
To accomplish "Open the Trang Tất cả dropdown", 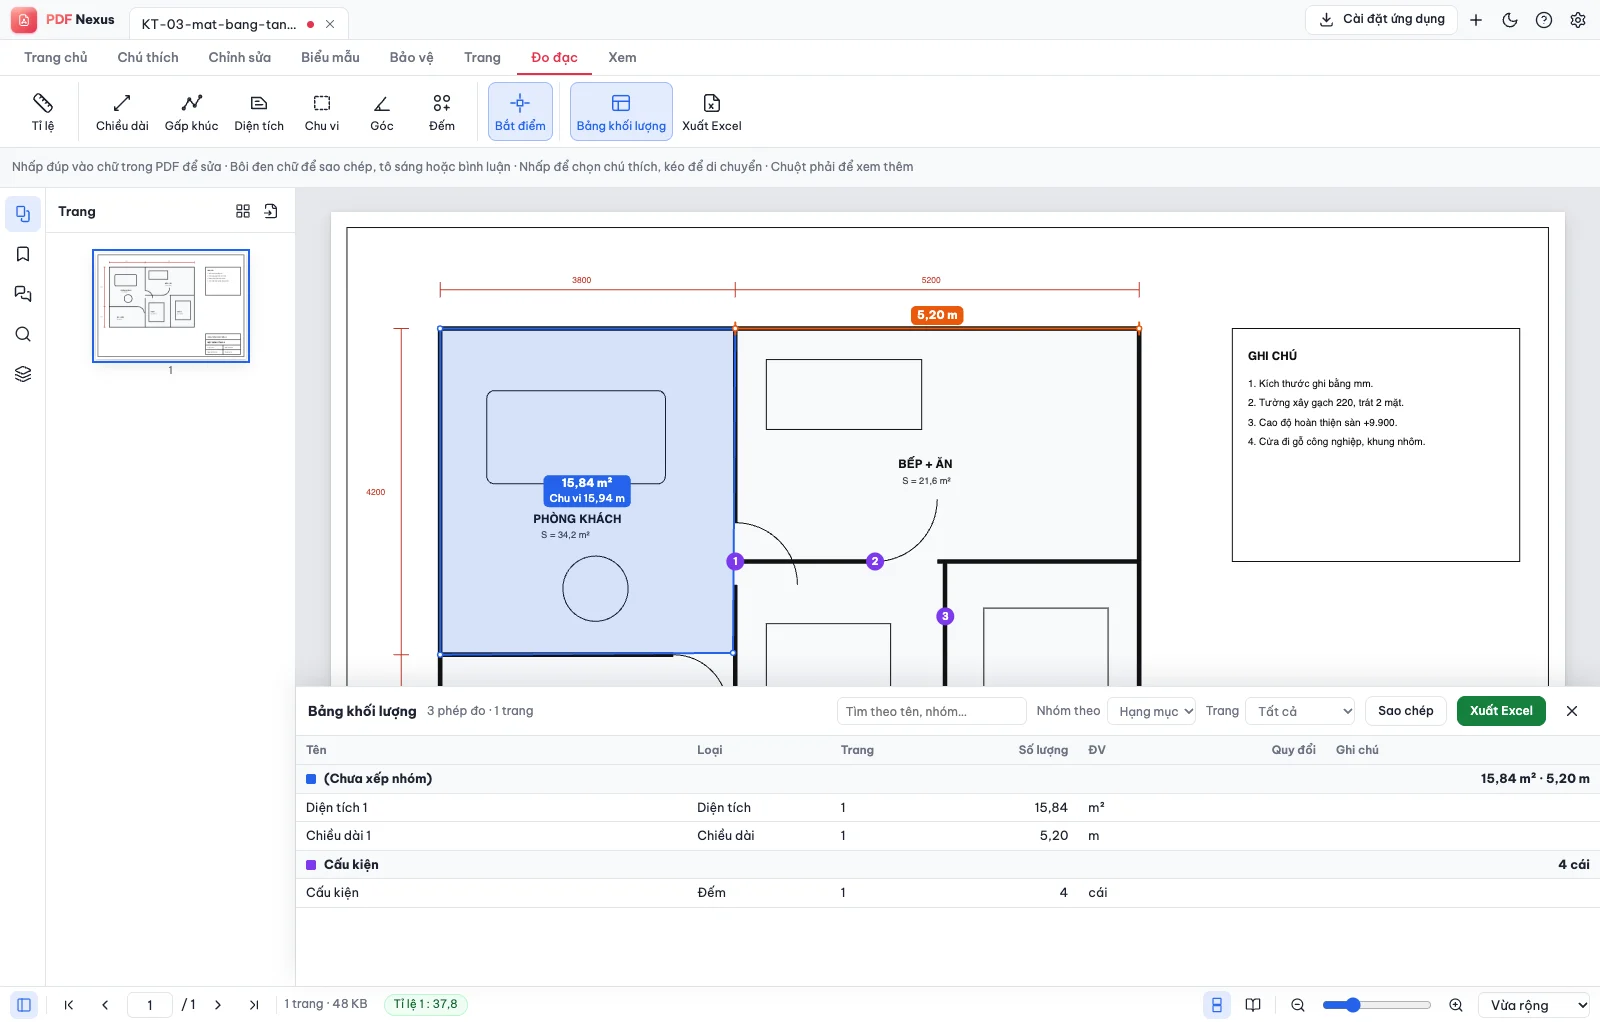I will coord(1300,711).
